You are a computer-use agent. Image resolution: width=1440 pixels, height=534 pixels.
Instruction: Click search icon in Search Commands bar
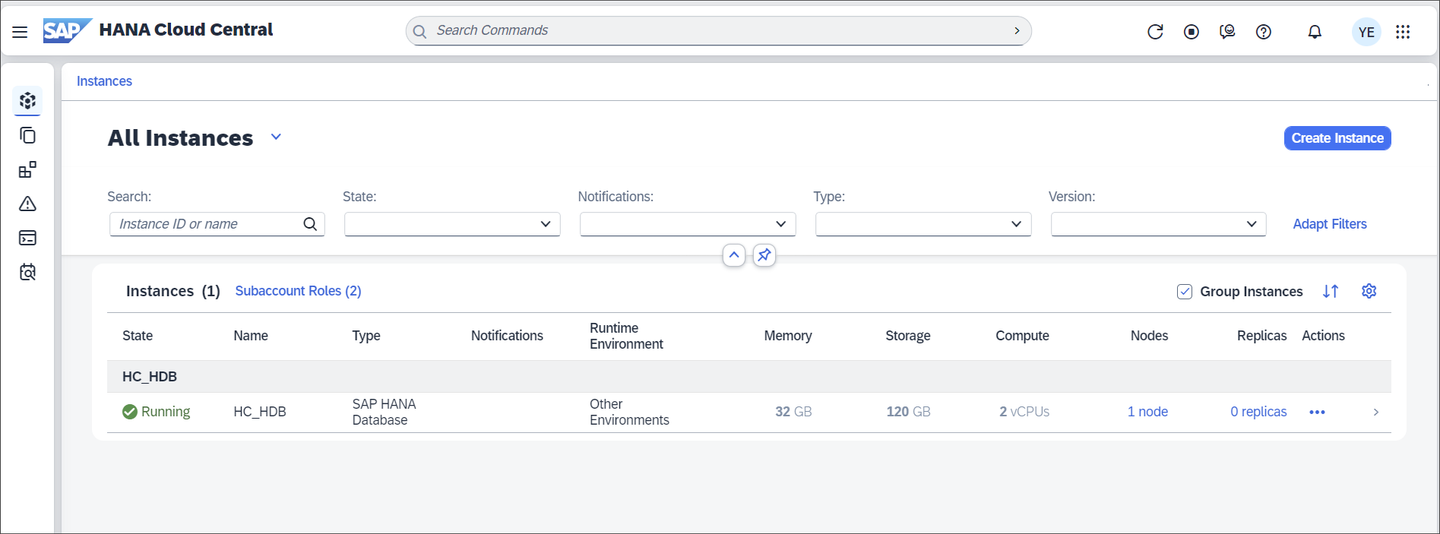(x=420, y=31)
